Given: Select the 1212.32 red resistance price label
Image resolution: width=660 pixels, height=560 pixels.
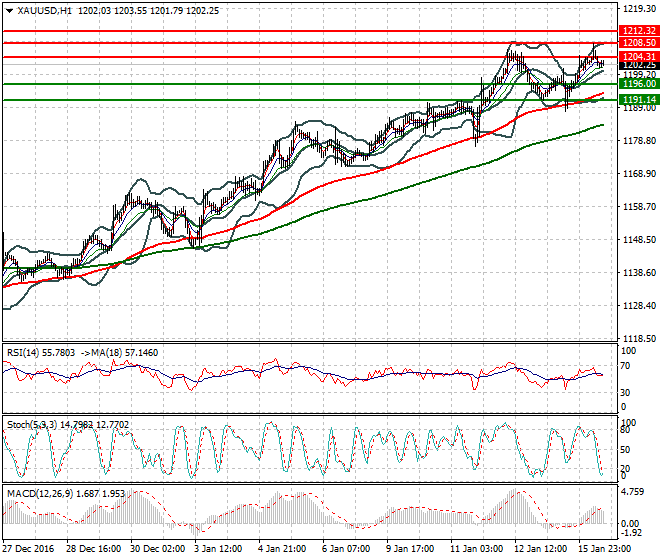Looking at the screenshot, I should (639, 31).
